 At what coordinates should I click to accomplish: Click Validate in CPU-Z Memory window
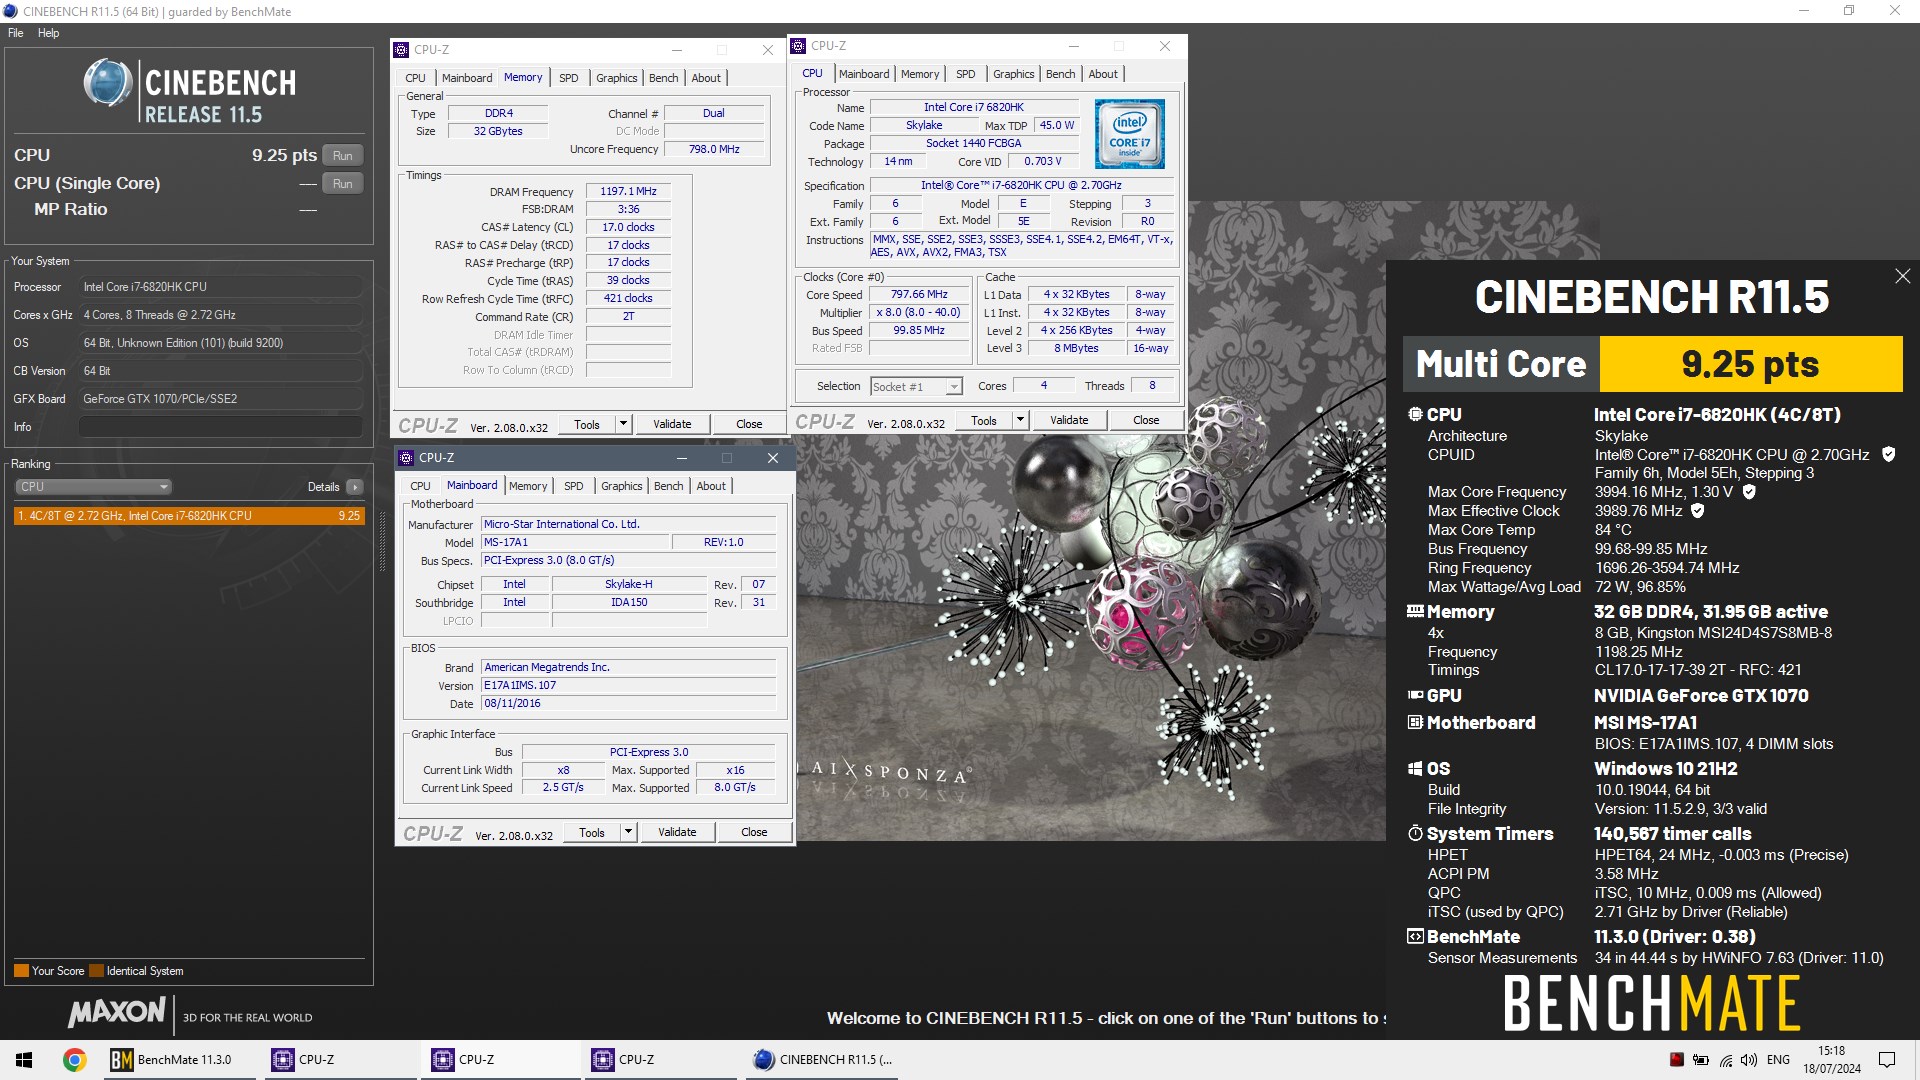[672, 424]
